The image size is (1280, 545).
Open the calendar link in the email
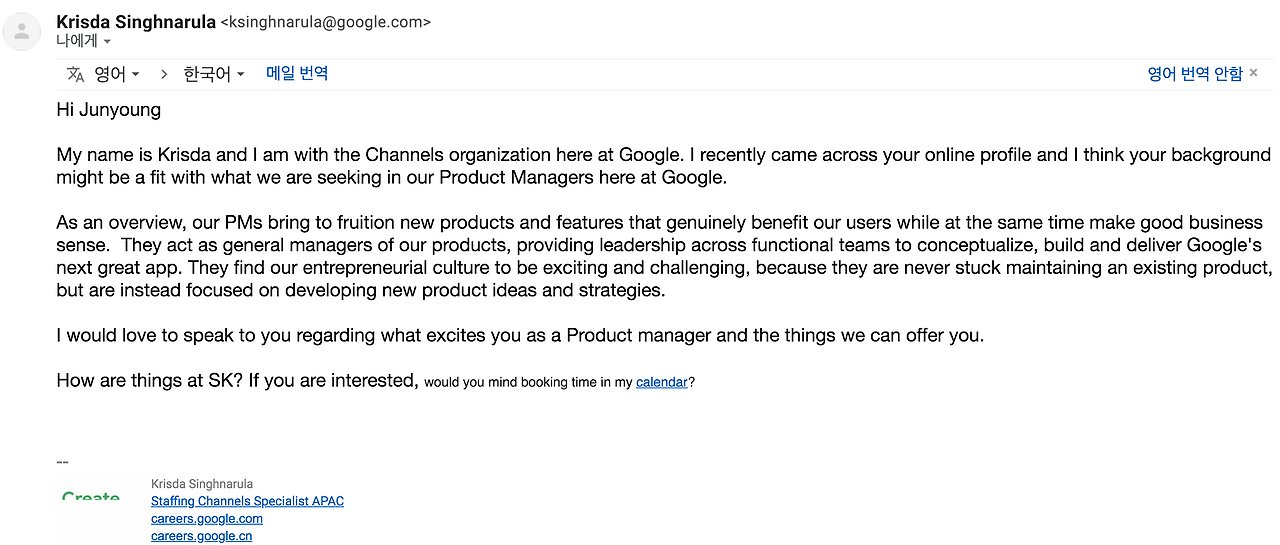pos(662,382)
